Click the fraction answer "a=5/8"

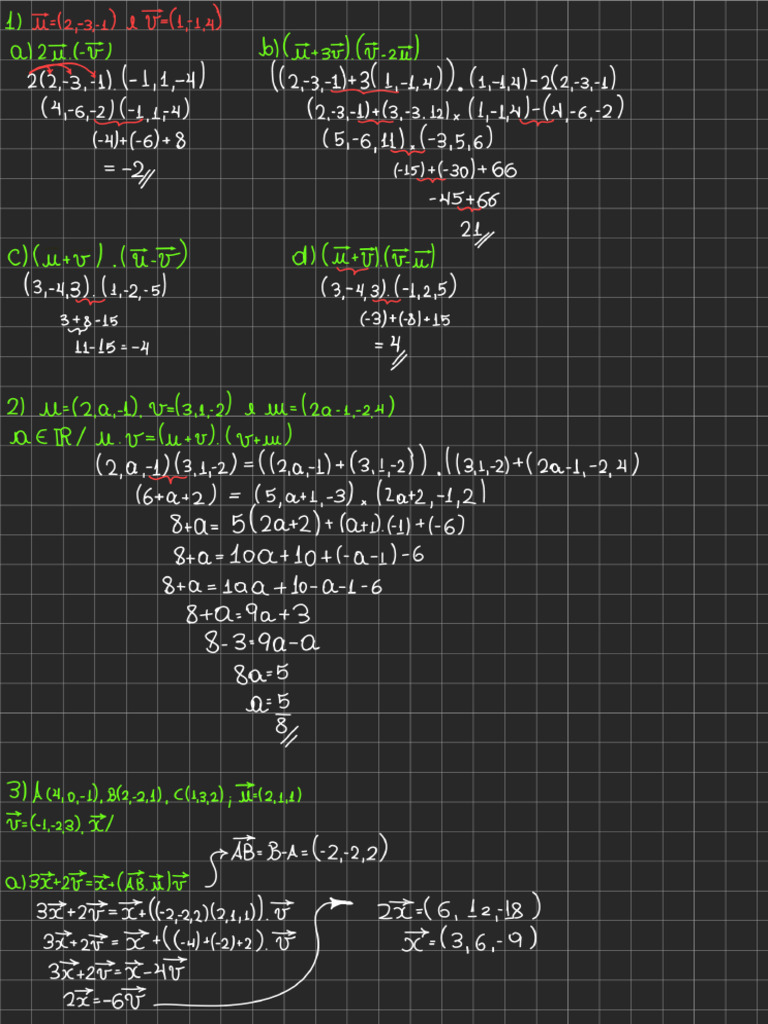click(x=272, y=718)
